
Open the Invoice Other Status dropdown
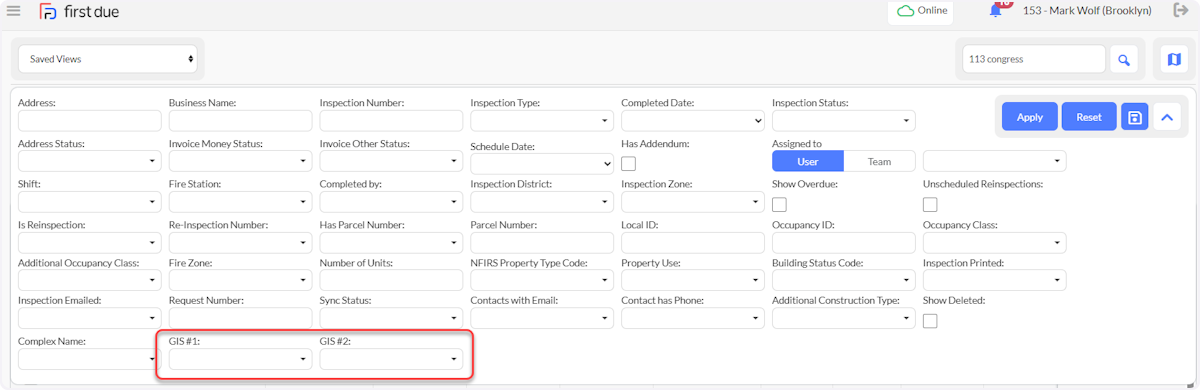(x=391, y=161)
